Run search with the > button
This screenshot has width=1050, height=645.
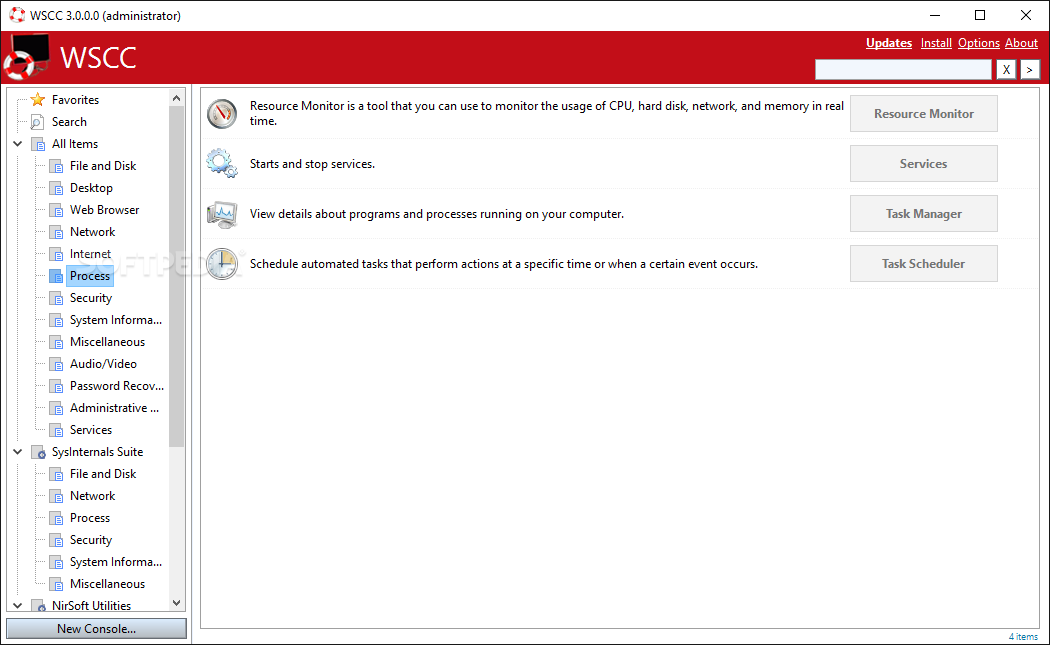click(x=1029, y=70)
